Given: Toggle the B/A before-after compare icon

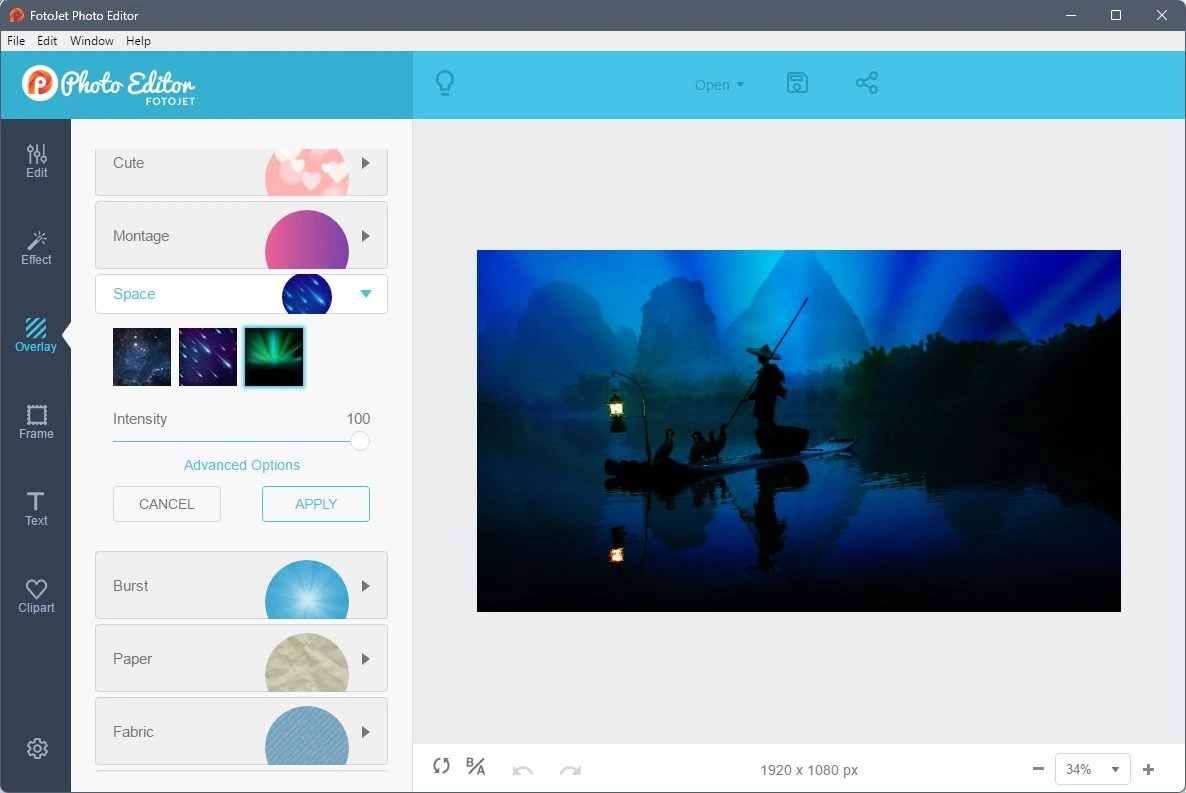Looking at the screenshot, I should pos(476,767).
